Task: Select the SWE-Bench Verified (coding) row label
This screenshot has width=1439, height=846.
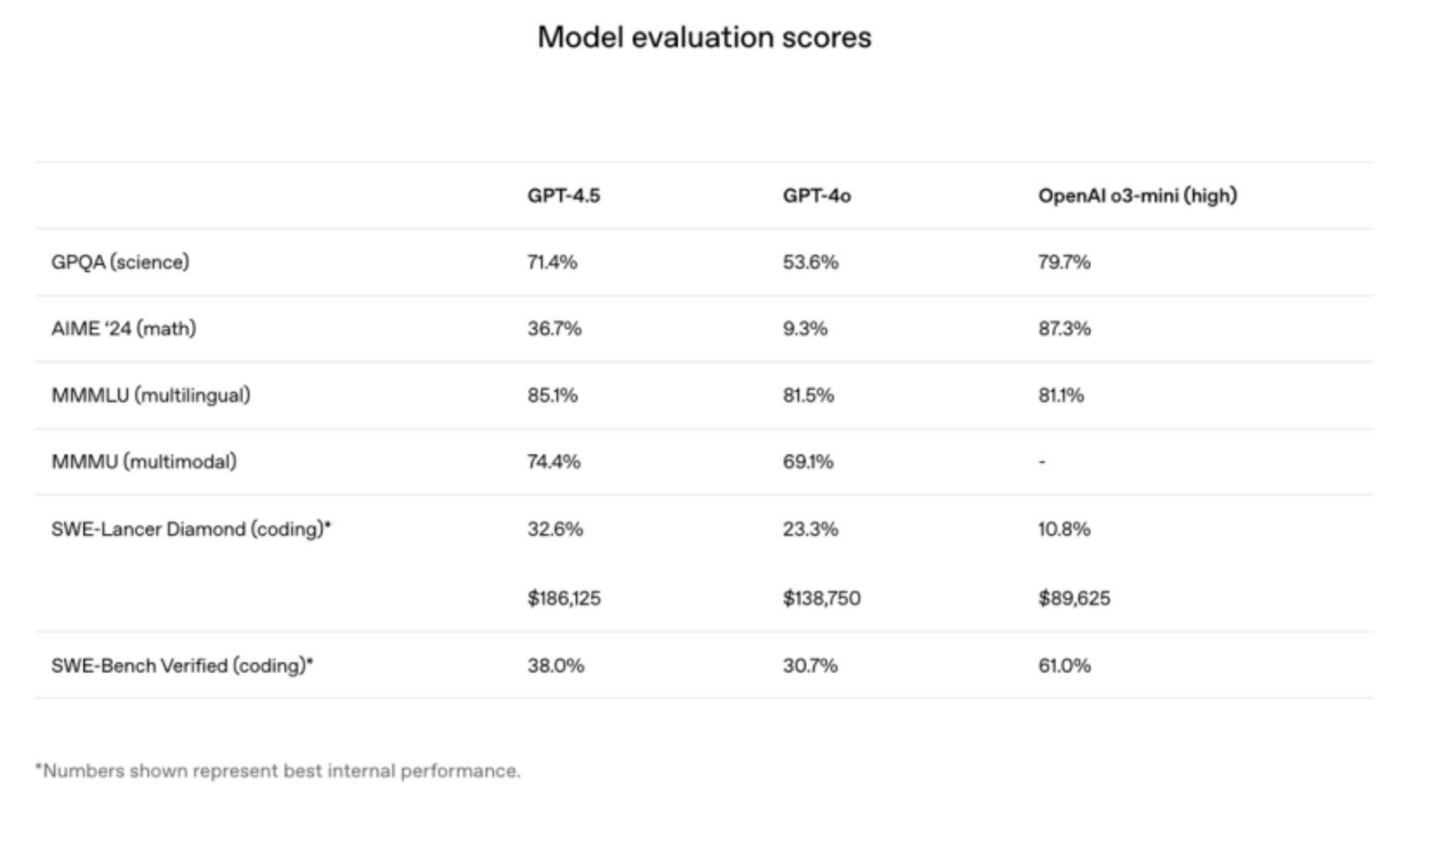Action: point(182,665)
